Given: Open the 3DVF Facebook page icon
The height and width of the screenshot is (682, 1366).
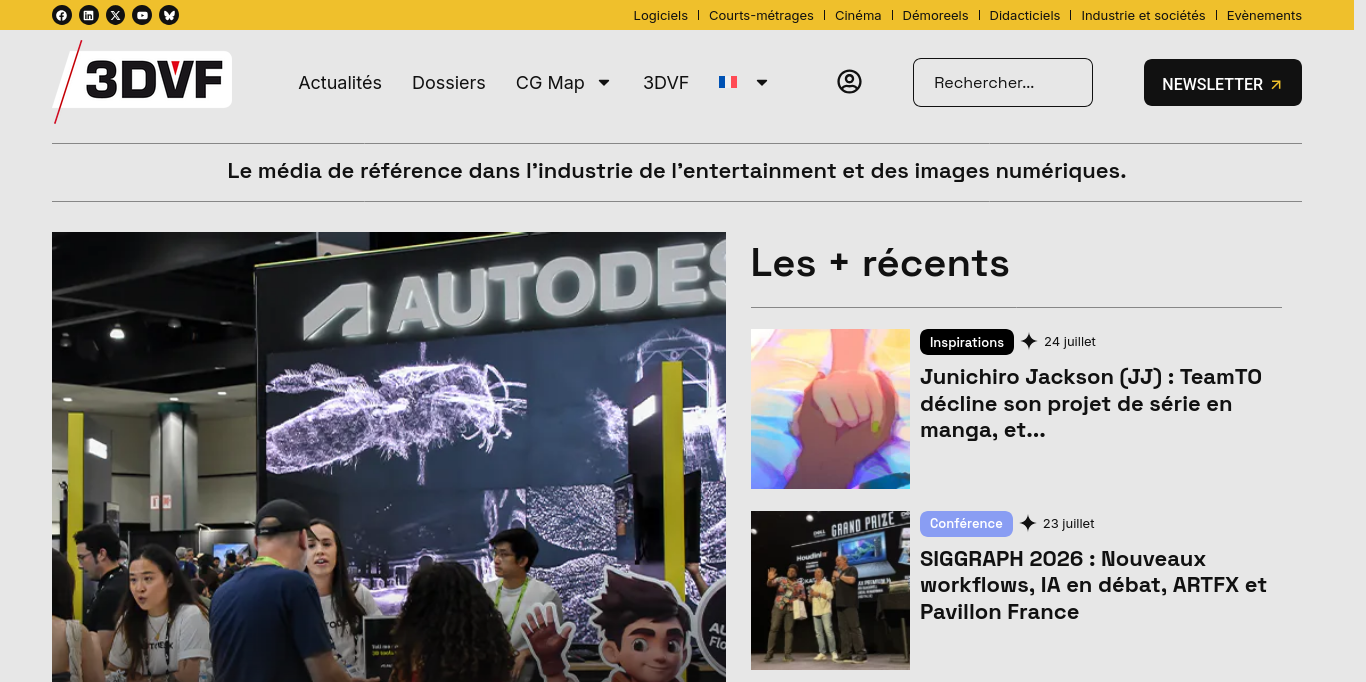Looking at the screenshot, I should point(62,15).
